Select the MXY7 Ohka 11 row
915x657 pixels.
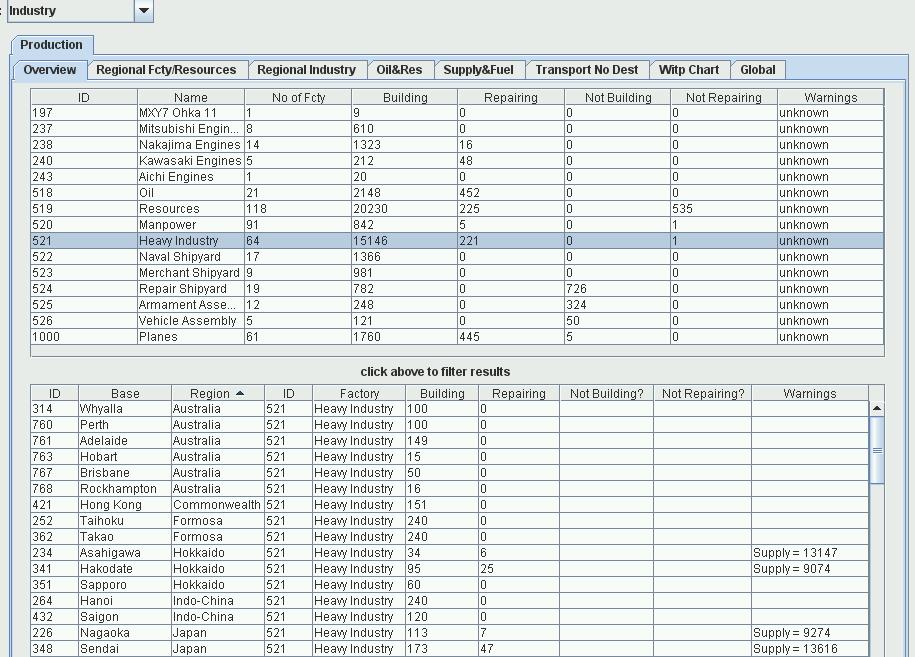click(457, 113)
